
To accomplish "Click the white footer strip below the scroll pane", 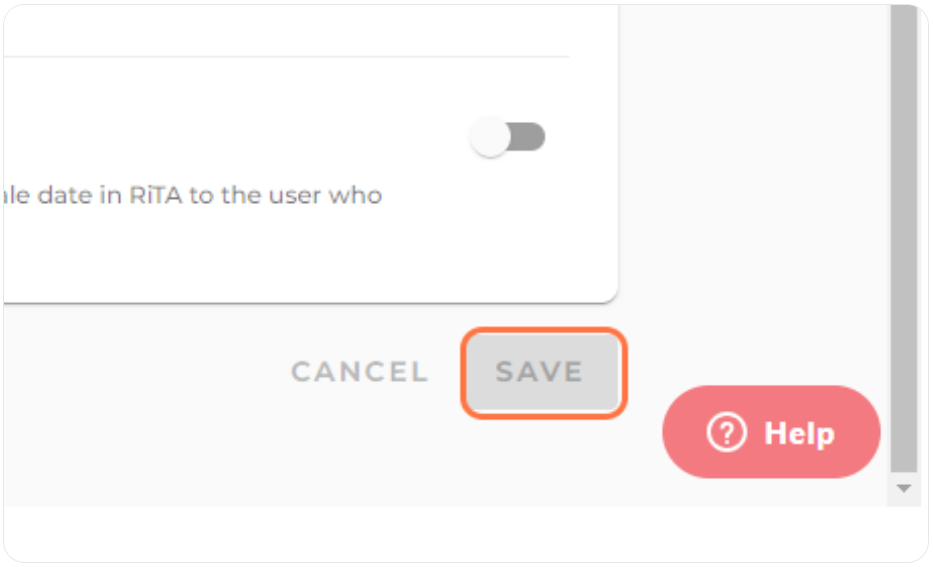I will coord(464,534).
